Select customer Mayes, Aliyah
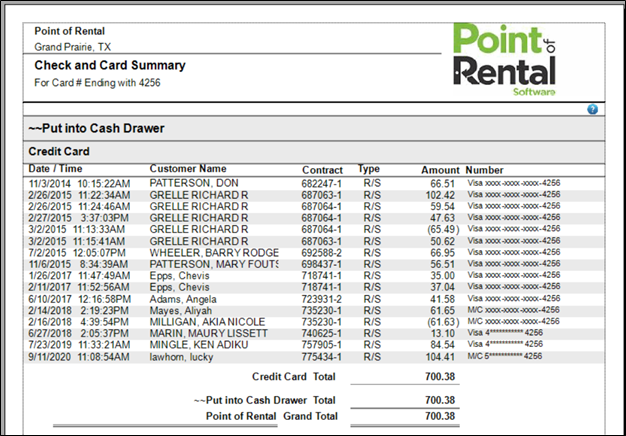626x436 pixels. (180, 311)
